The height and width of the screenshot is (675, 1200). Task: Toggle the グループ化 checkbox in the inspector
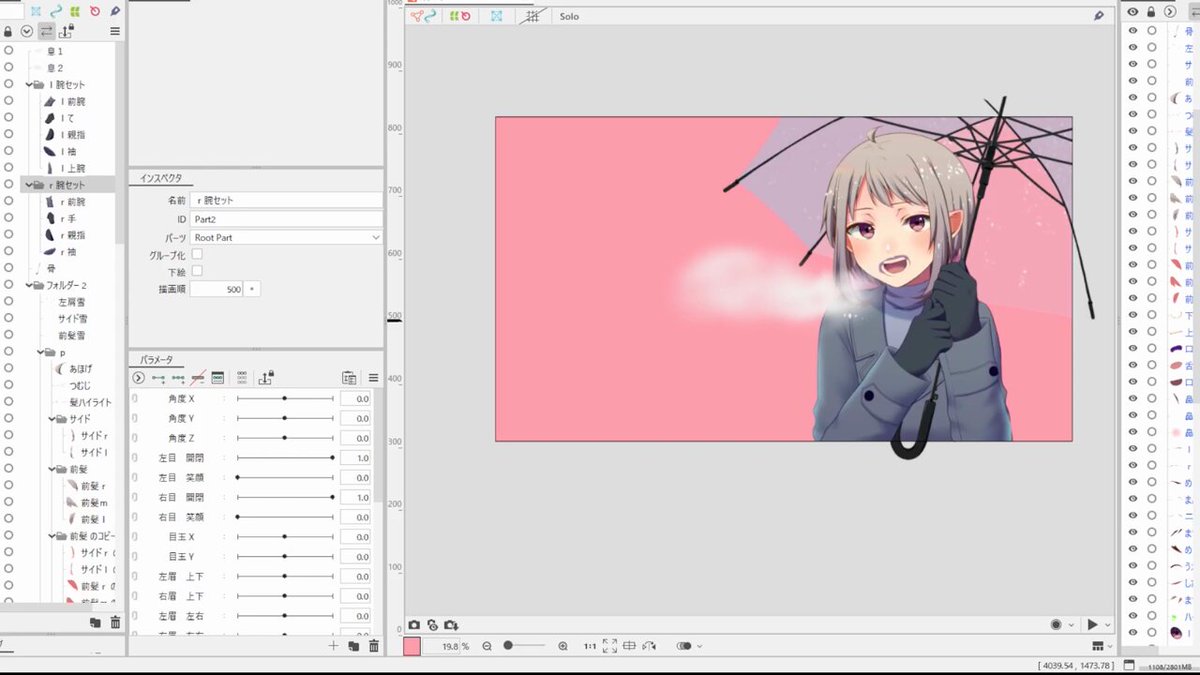click(198, 254)
